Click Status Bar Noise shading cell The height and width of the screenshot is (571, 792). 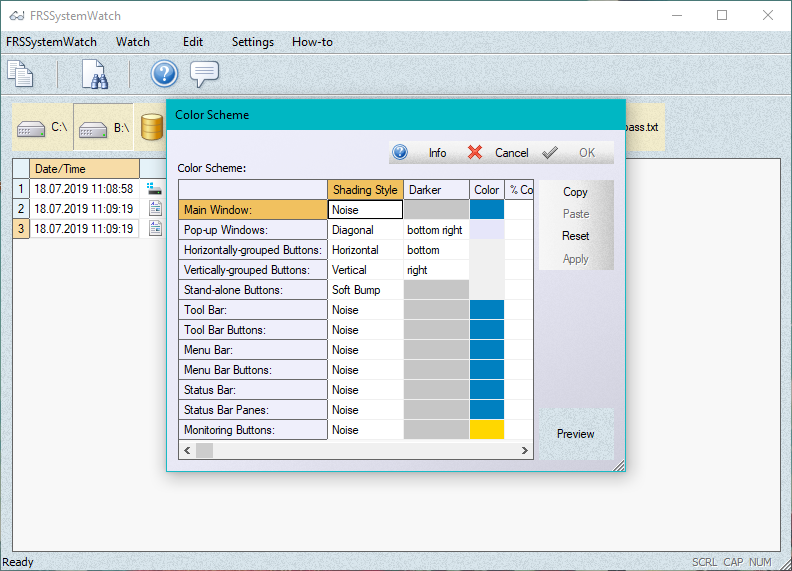[x=365, y=390]
